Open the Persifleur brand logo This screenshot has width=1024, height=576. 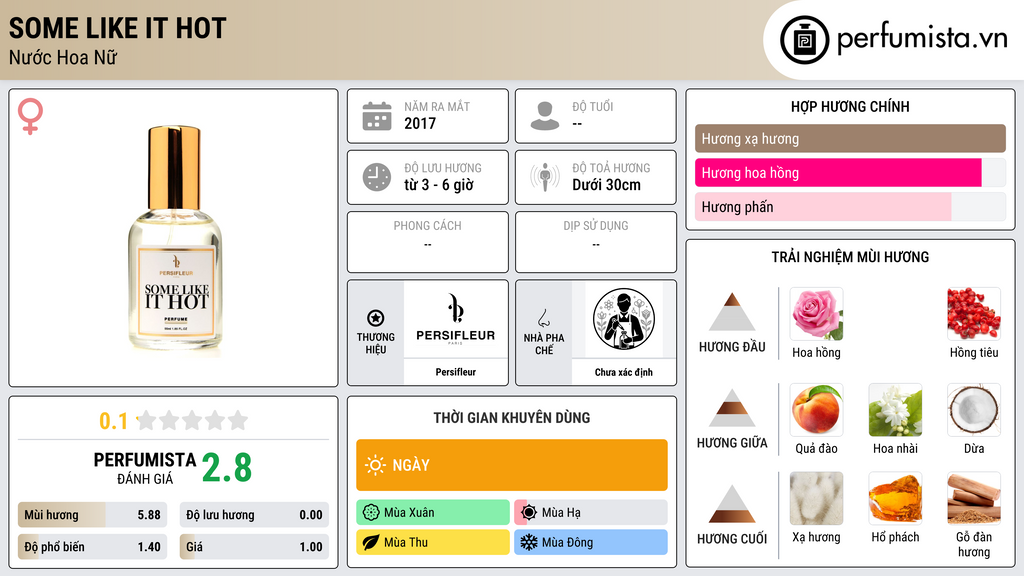pos(456,319)
